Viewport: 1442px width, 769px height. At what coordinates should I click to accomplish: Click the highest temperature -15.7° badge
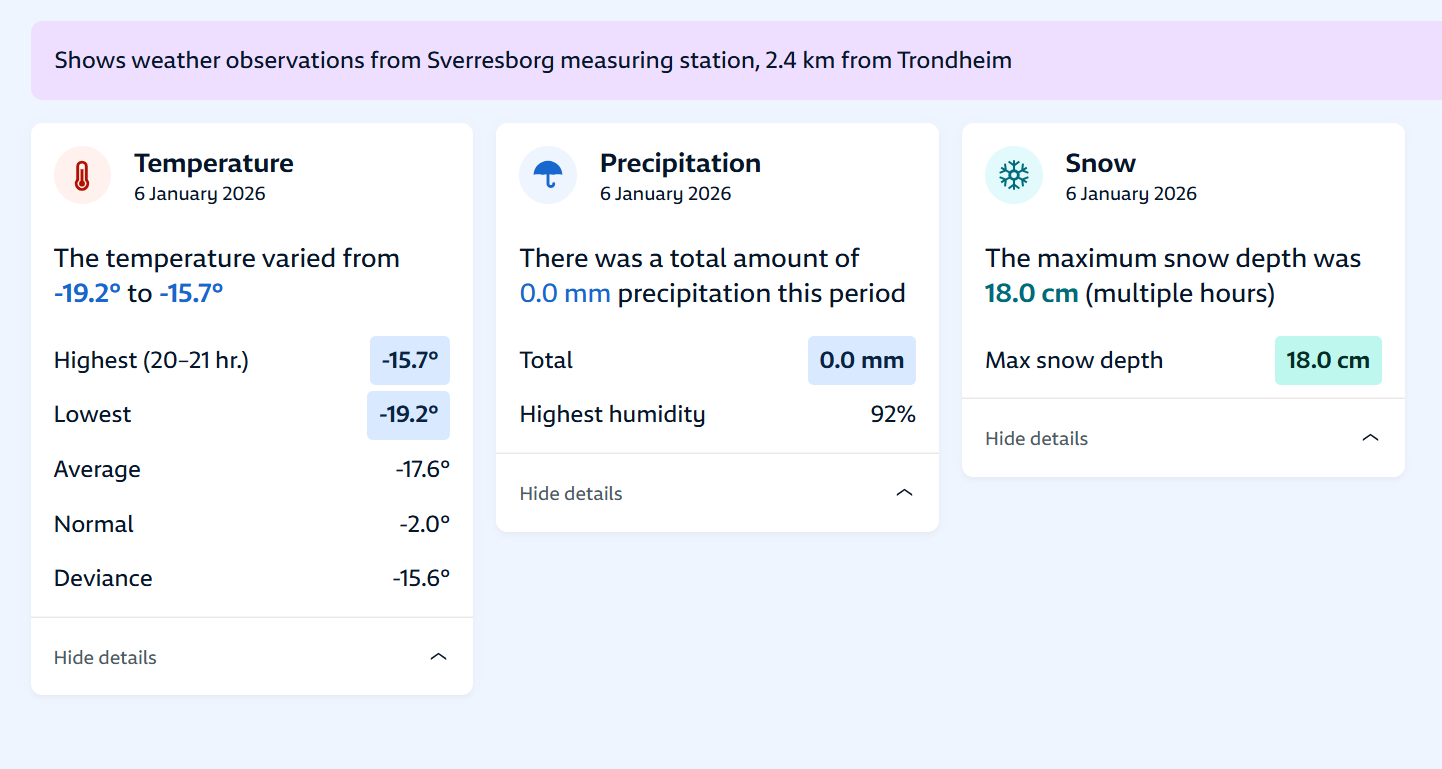coord(410,360)
